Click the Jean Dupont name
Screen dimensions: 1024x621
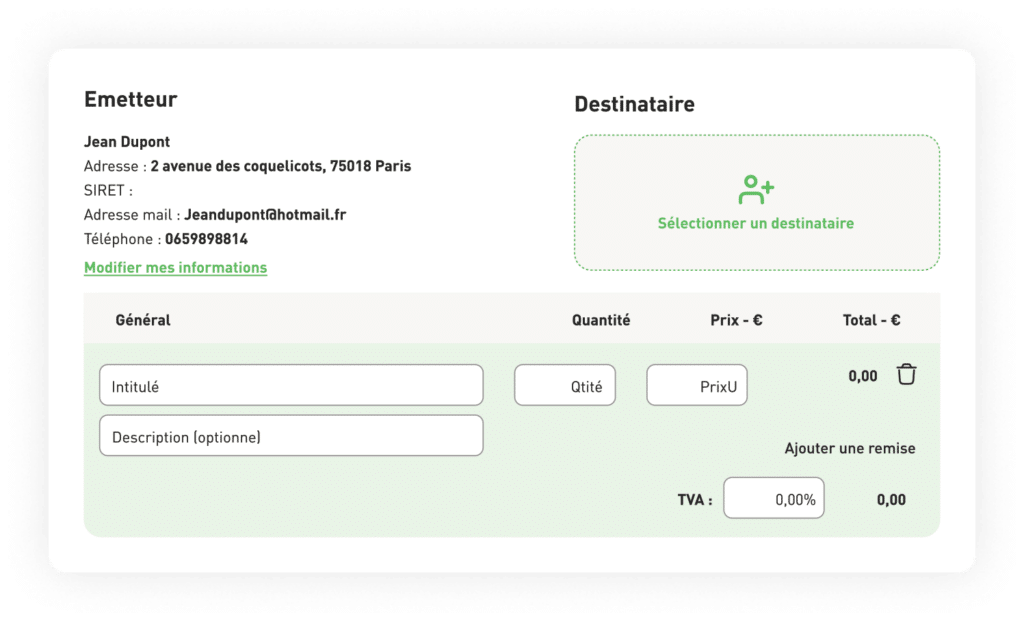127,142
